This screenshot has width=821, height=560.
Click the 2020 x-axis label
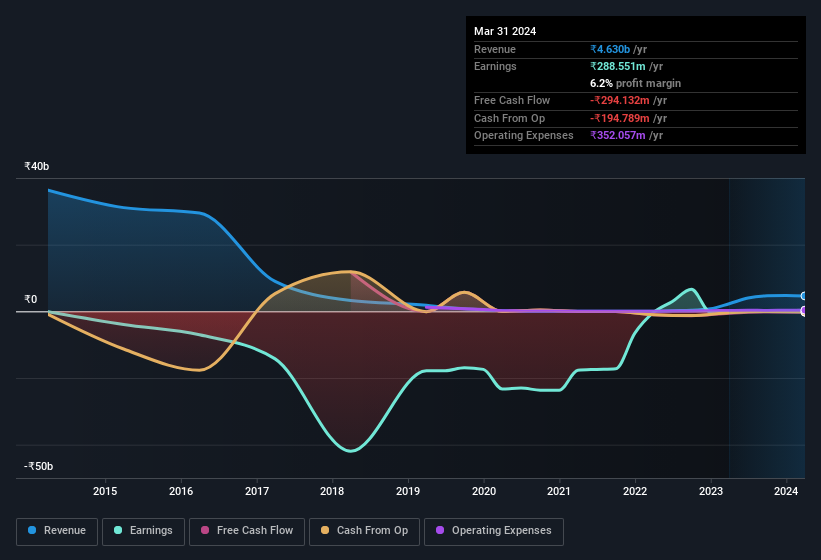(x=484, y=491)
